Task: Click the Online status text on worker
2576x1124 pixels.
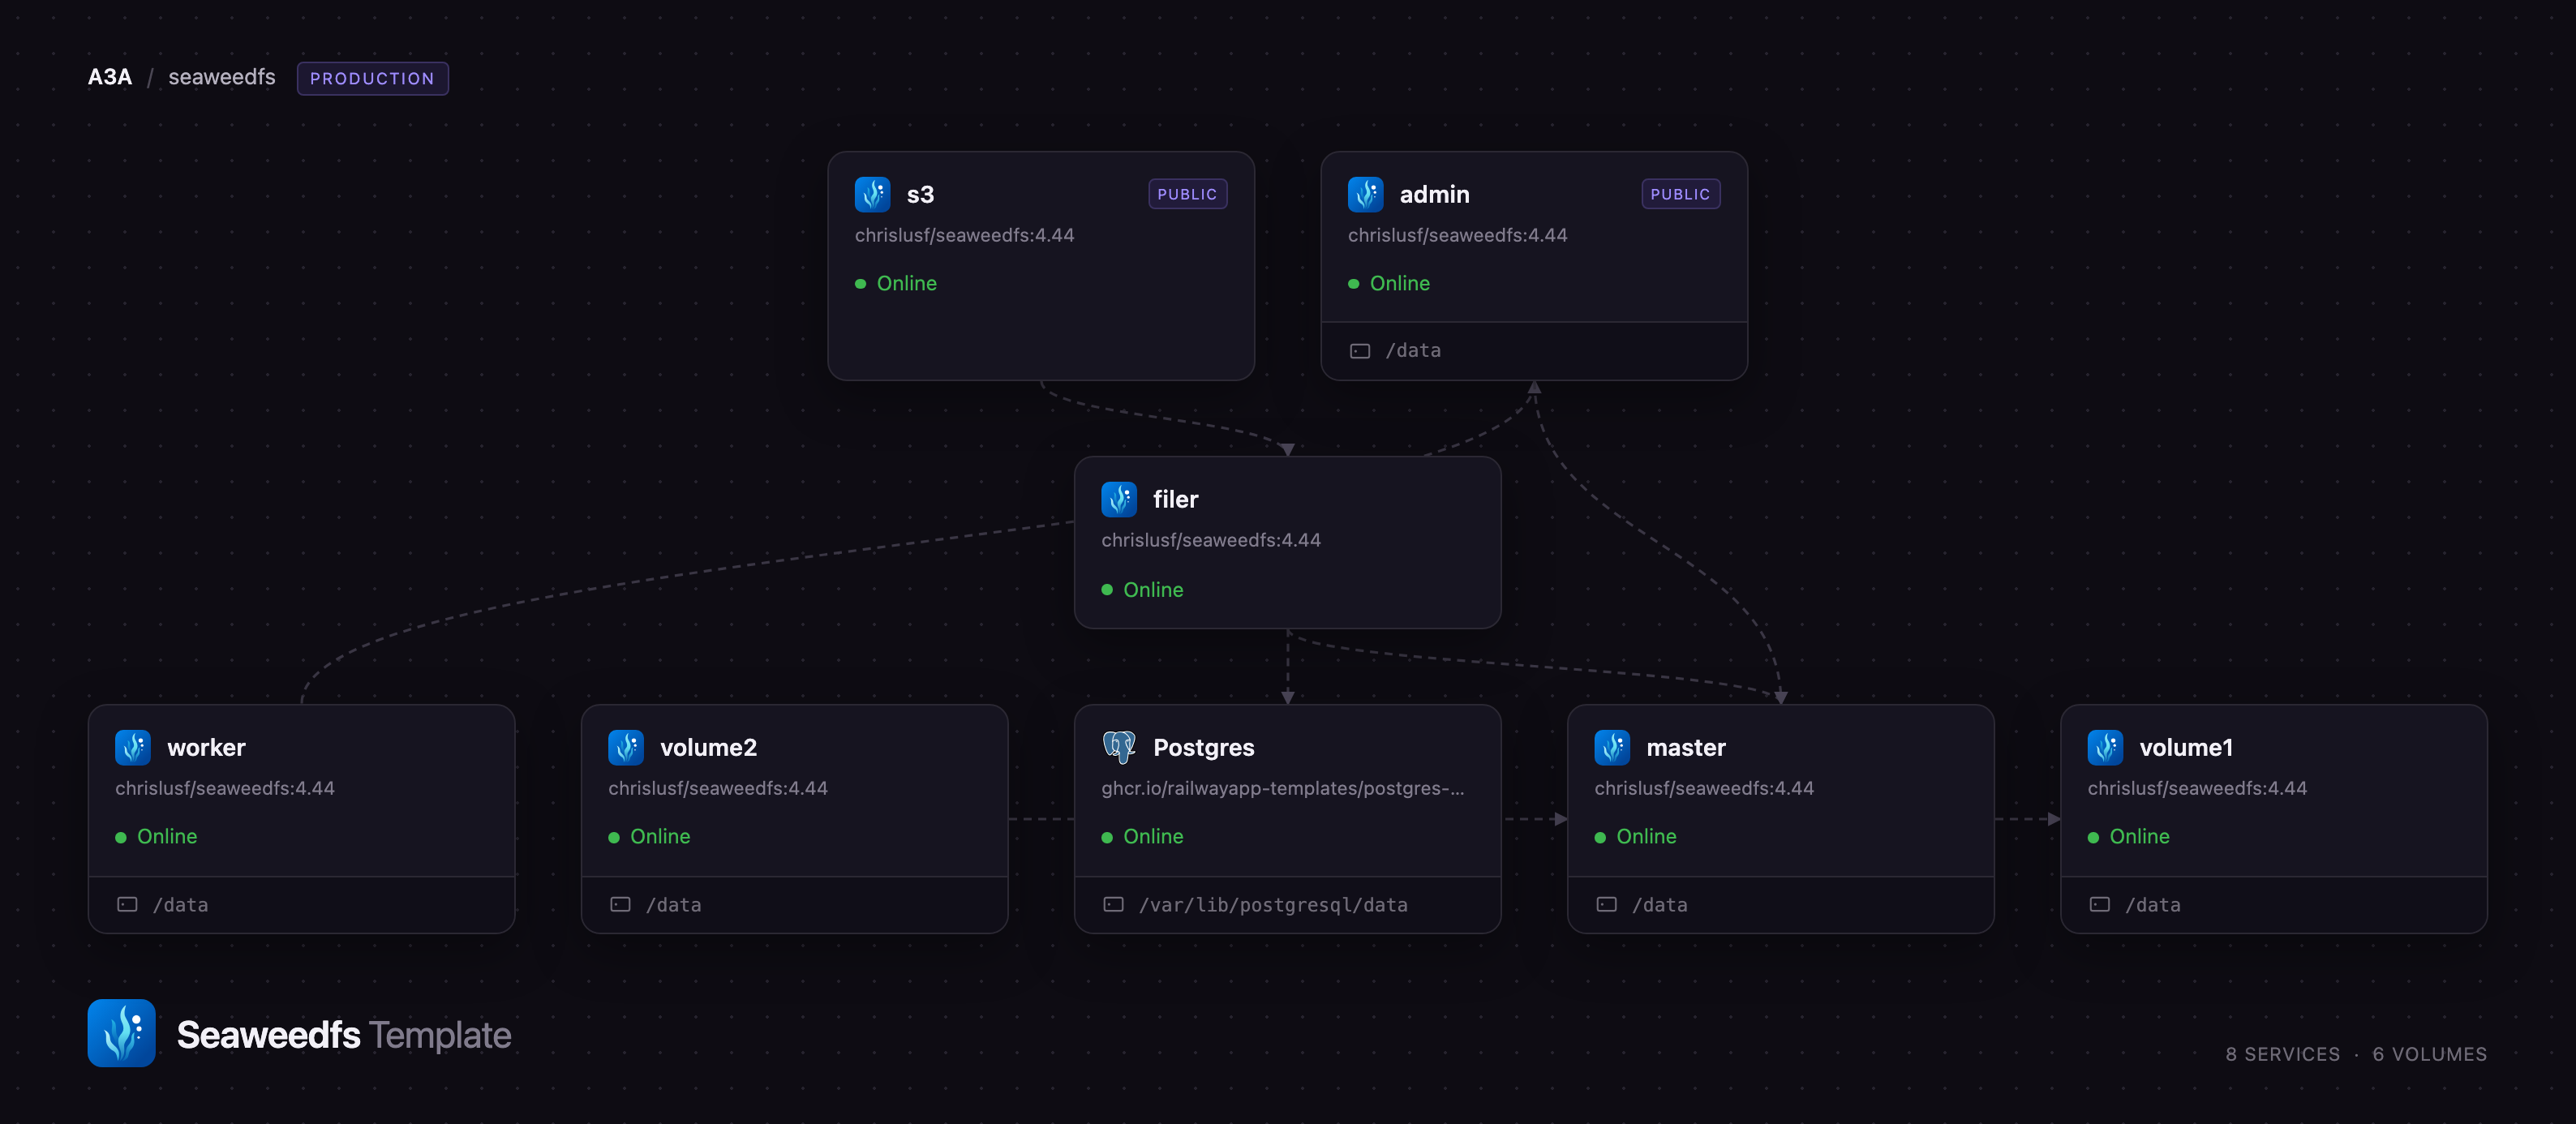Action: point(167,837)
